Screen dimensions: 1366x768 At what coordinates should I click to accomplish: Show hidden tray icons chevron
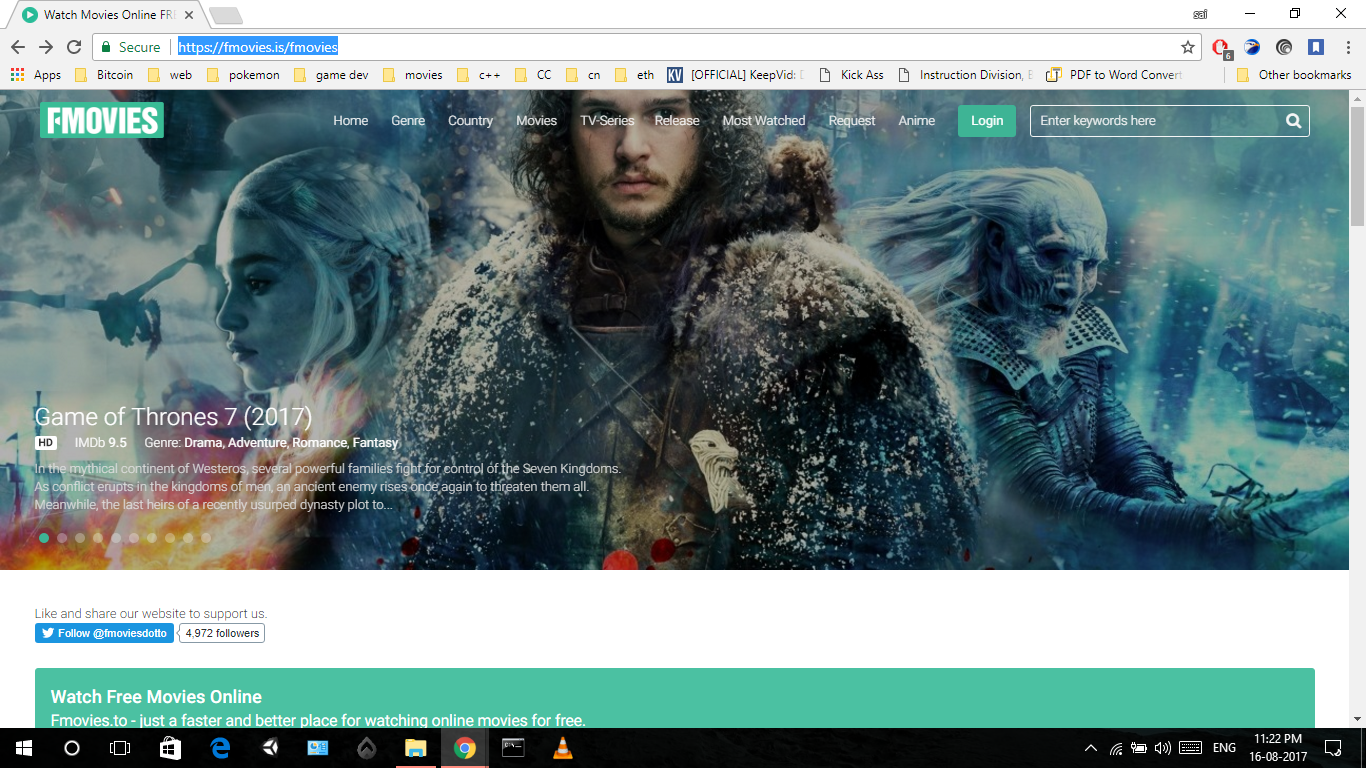1090,748
